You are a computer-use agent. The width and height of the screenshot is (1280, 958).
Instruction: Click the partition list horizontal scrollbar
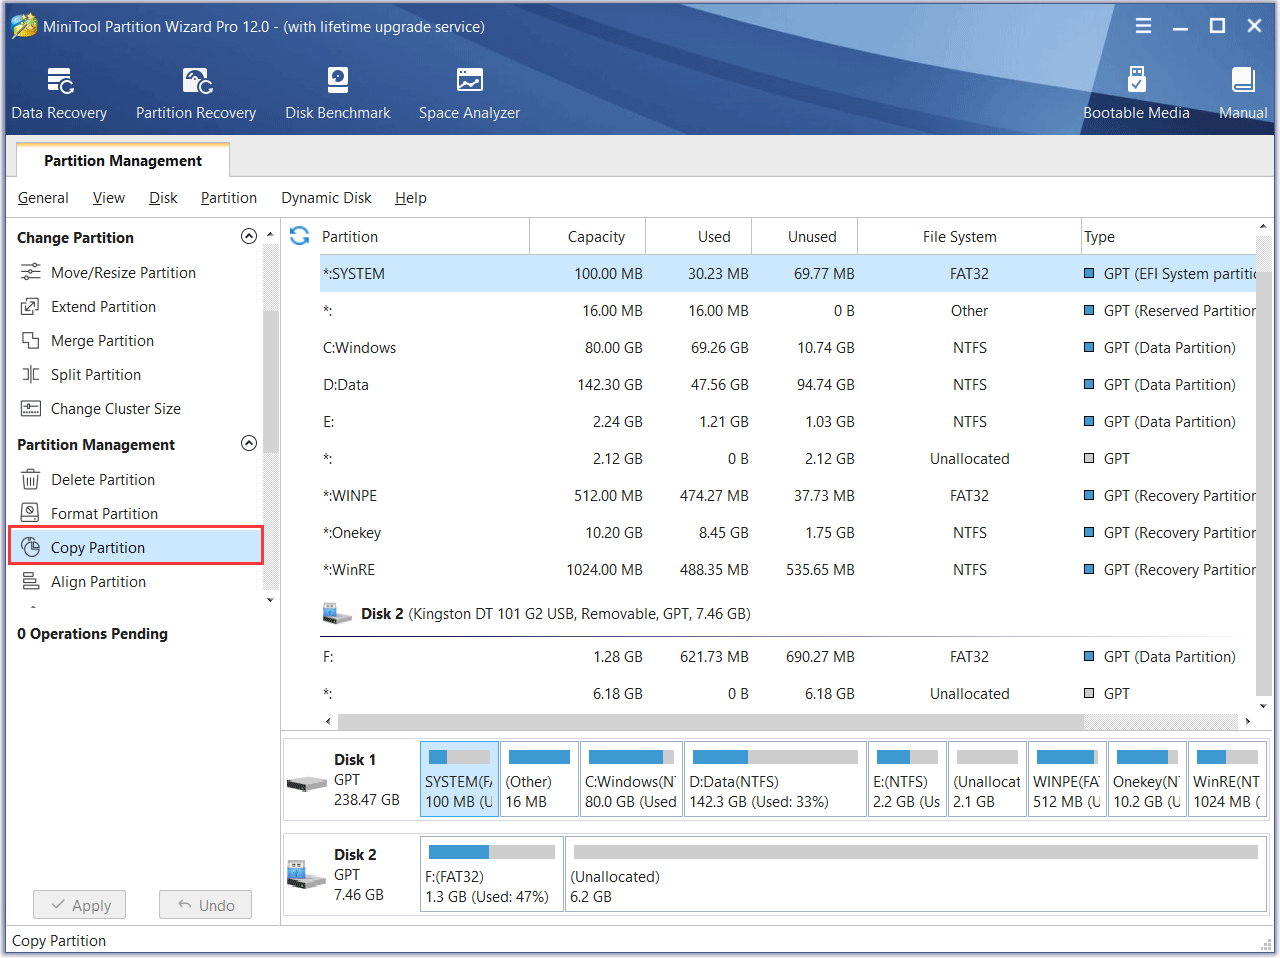click(x=710, y=721)
